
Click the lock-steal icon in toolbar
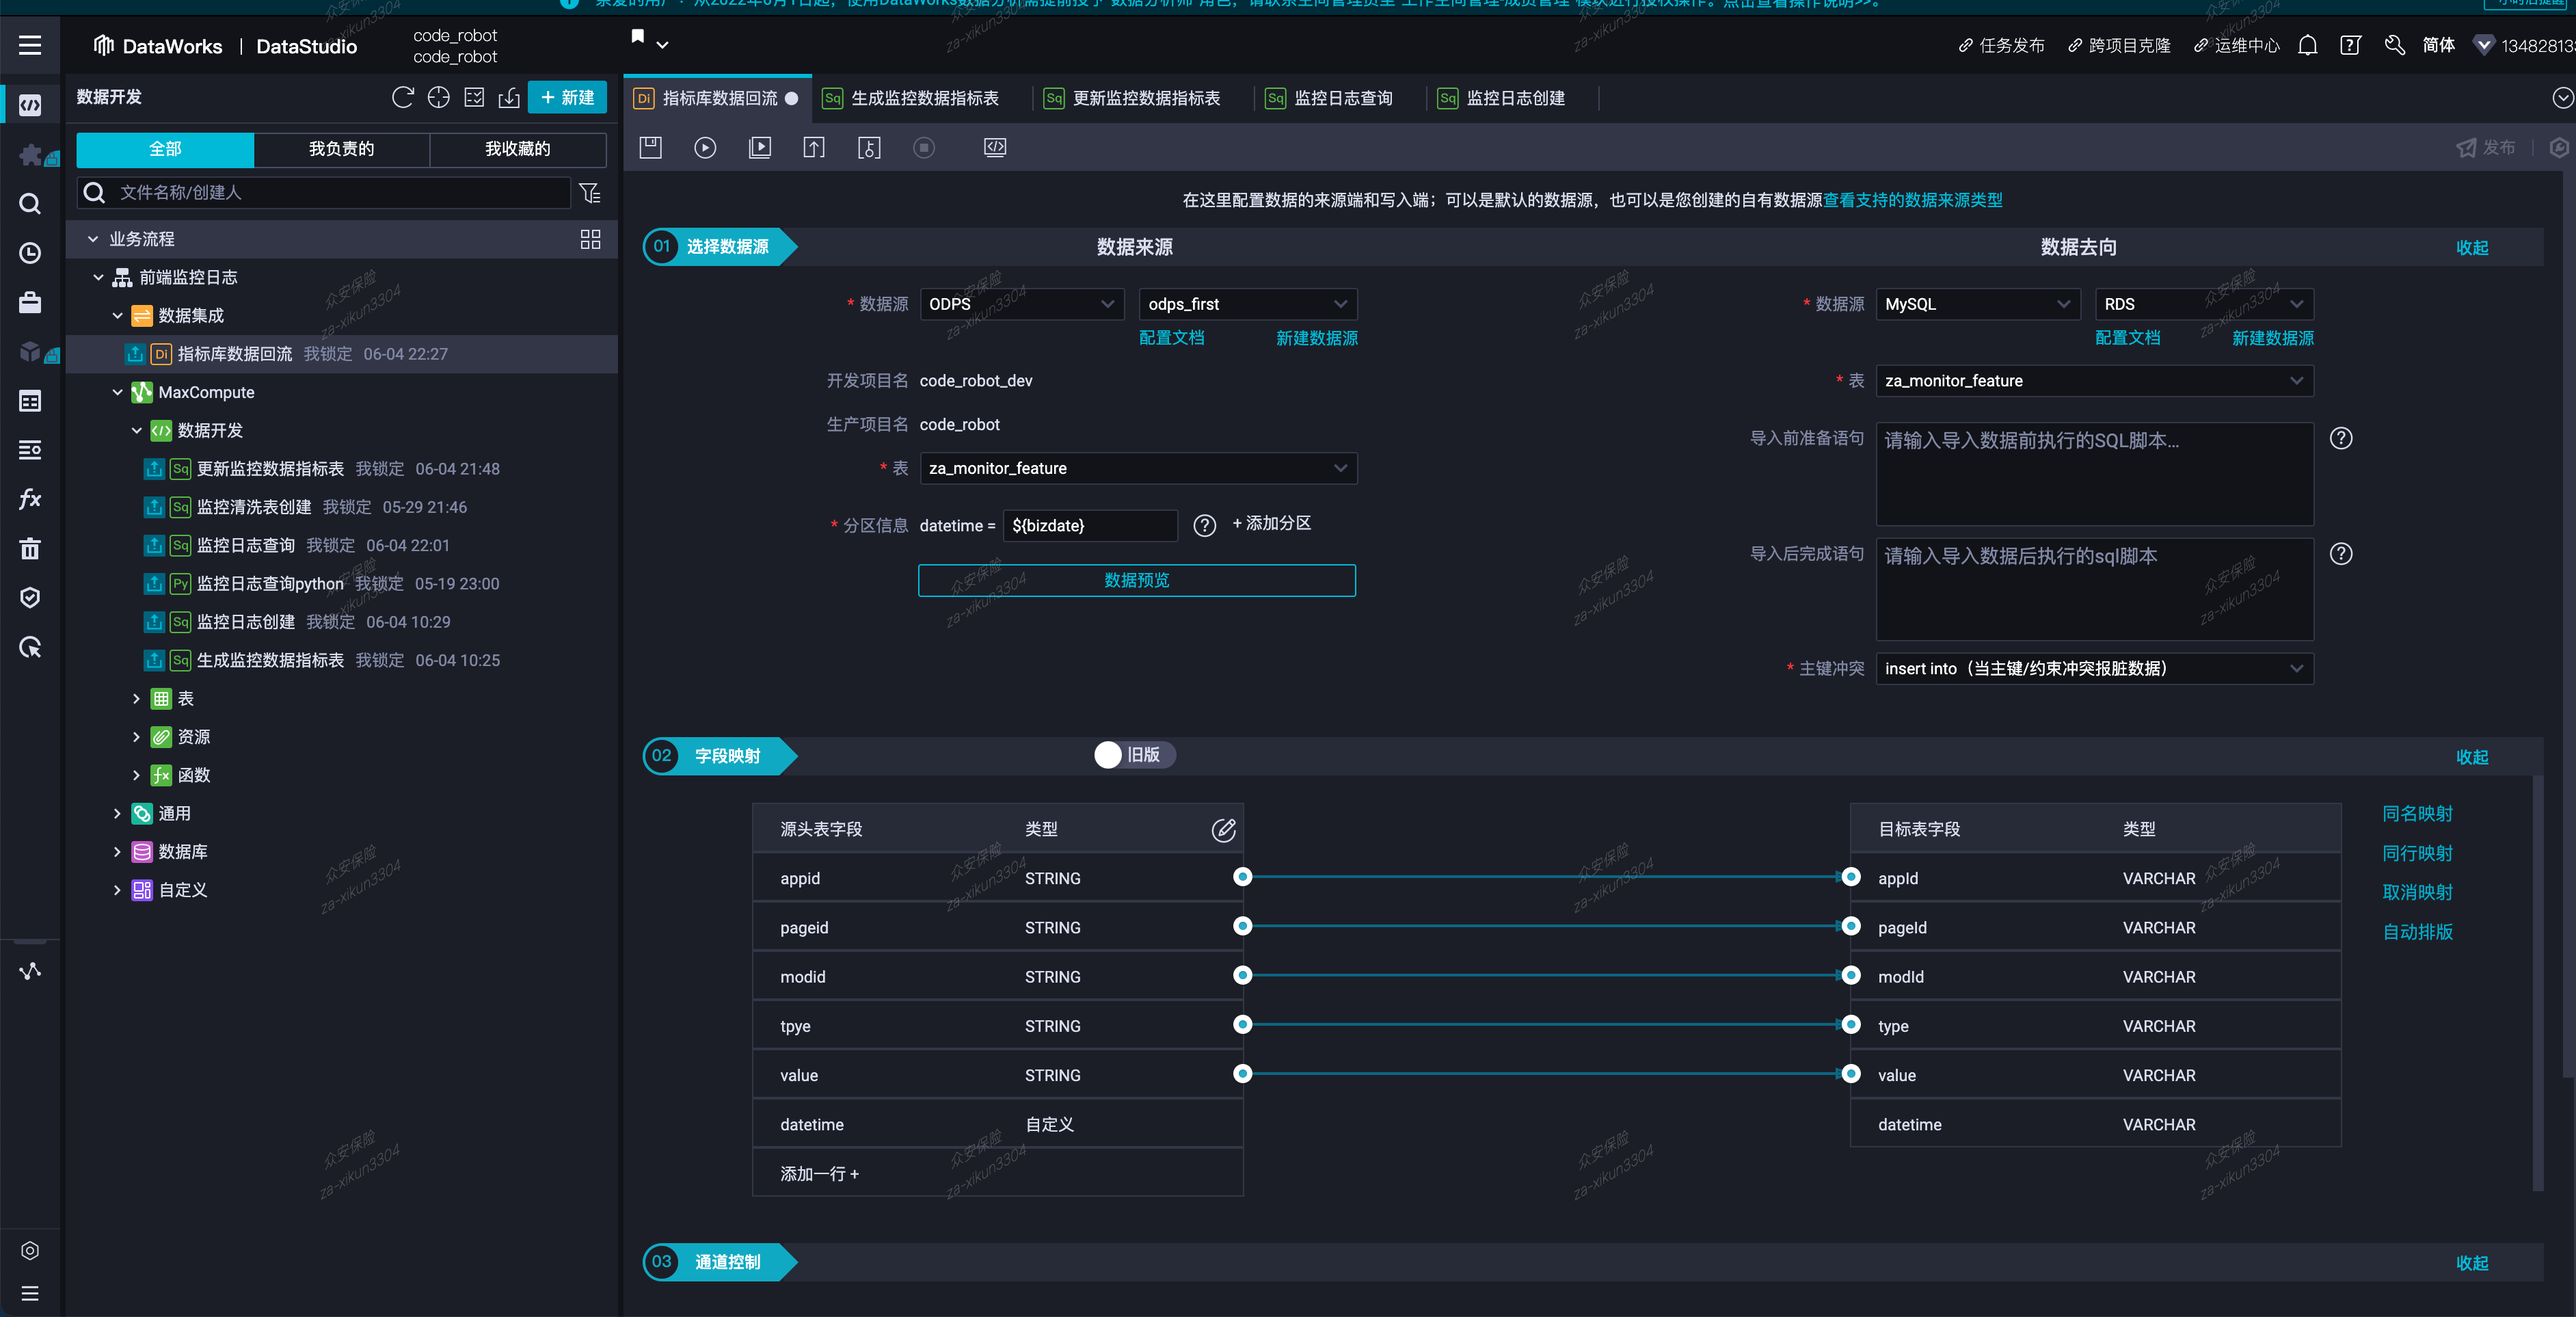point(869,147)
